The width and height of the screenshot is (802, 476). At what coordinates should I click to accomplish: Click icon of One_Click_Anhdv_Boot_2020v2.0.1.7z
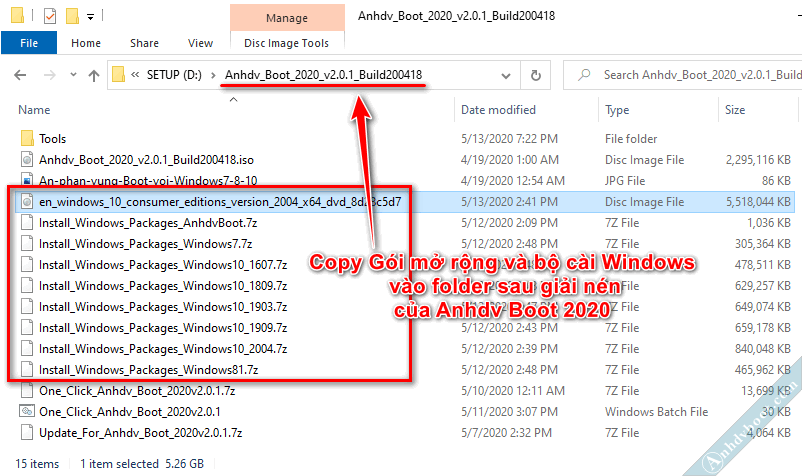click(x=27, y=390)
